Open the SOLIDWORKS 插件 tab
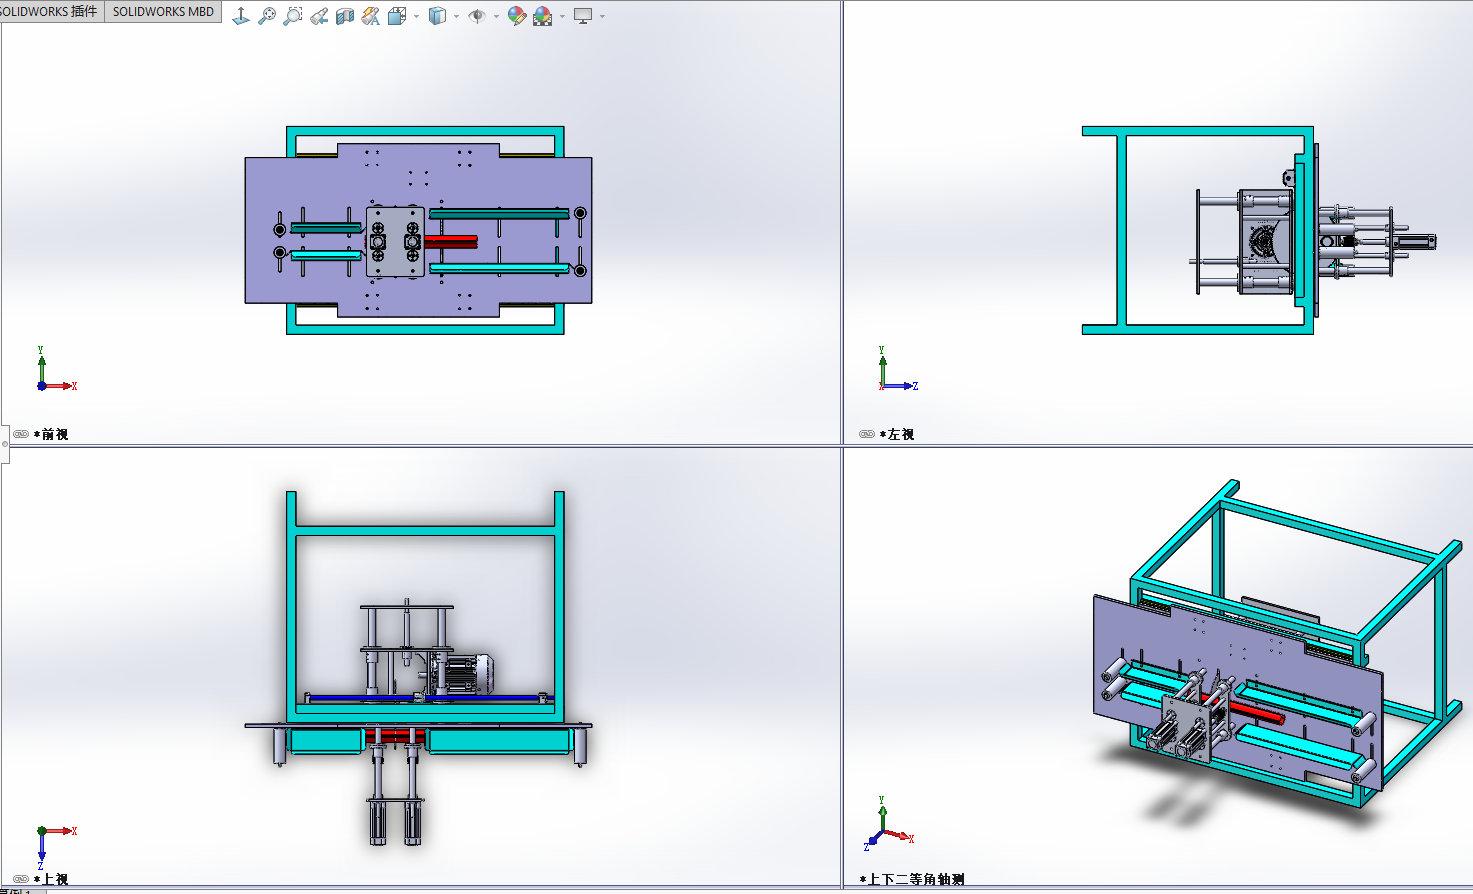 pos(50,11)
